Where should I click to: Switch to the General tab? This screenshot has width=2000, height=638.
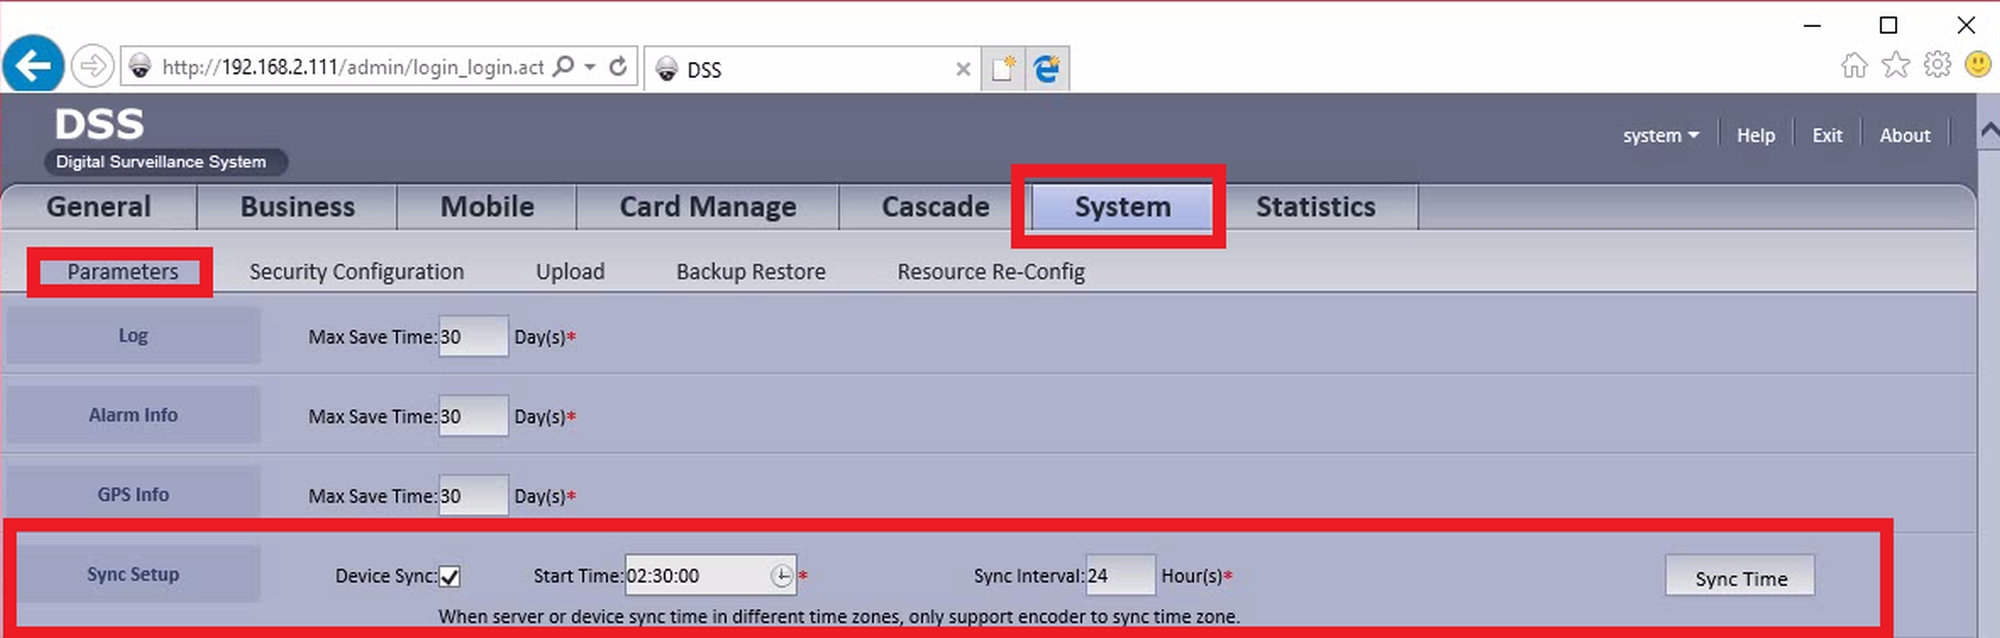[x=98, y=207]
